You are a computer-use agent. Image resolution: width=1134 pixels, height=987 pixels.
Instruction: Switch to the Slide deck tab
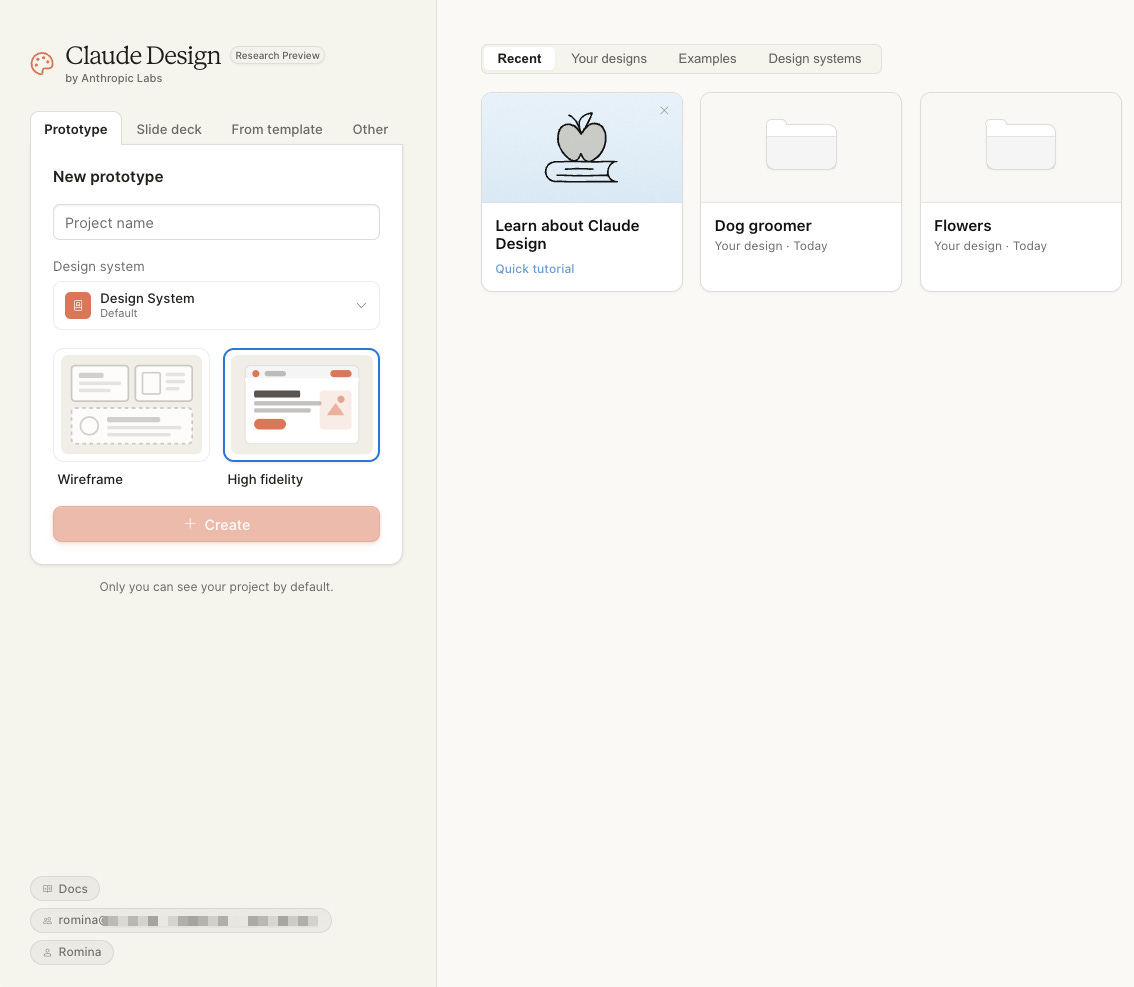pyautogui.click(x=169, y=129)
